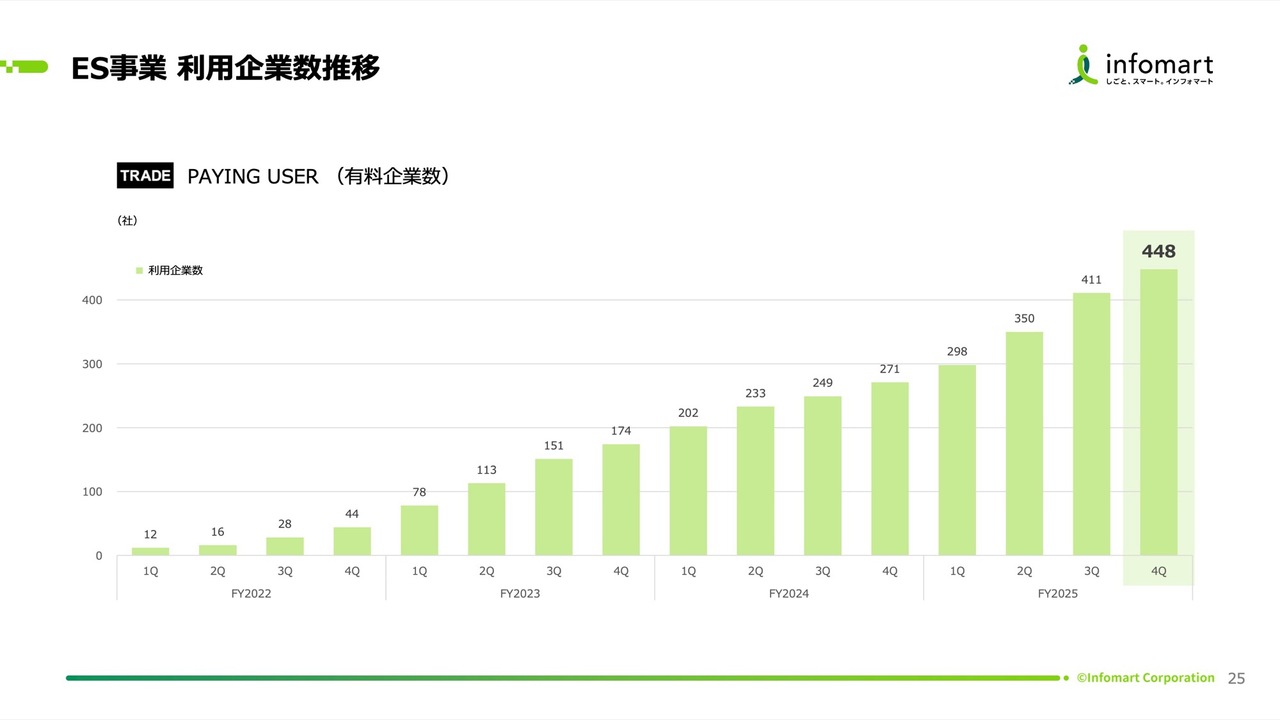Select the highlighted bar labeled 448
This screenshot has width=1280, height=720.
click(1159, 412)
